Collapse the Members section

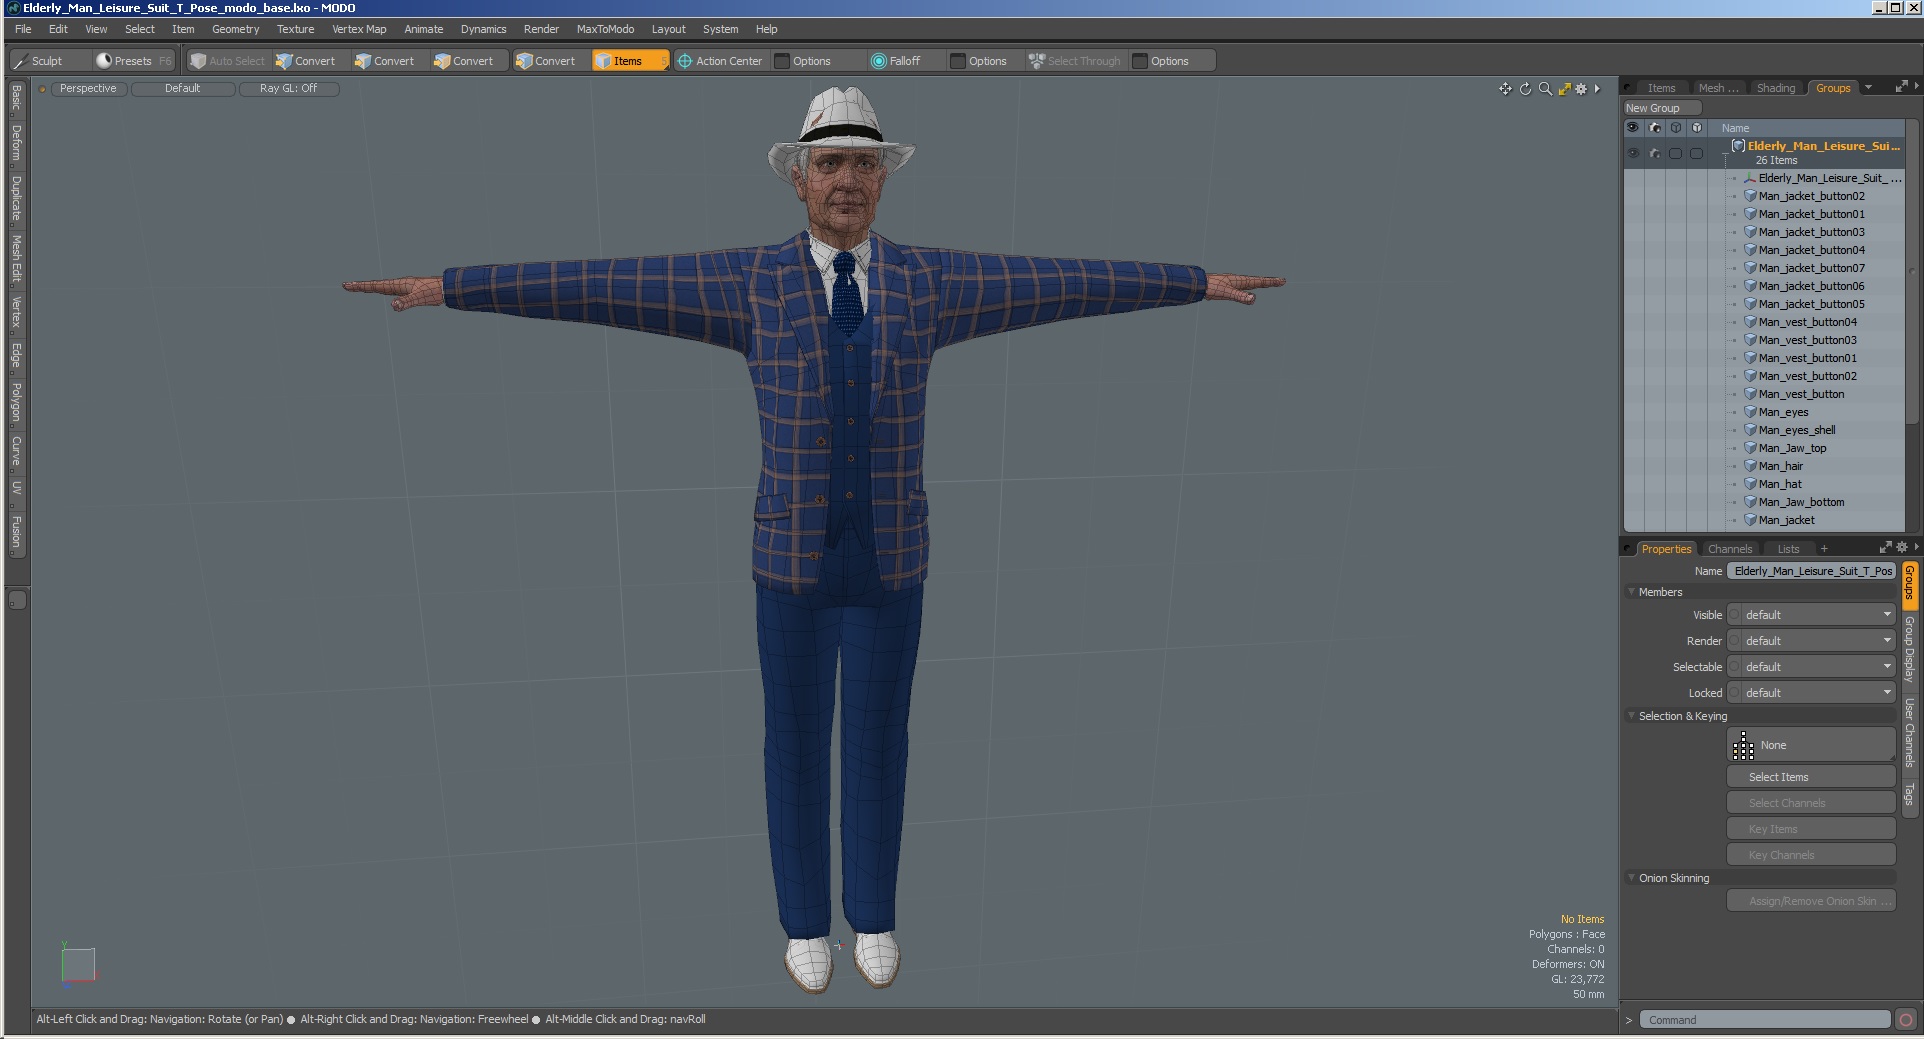click(x=1631, y=592)
